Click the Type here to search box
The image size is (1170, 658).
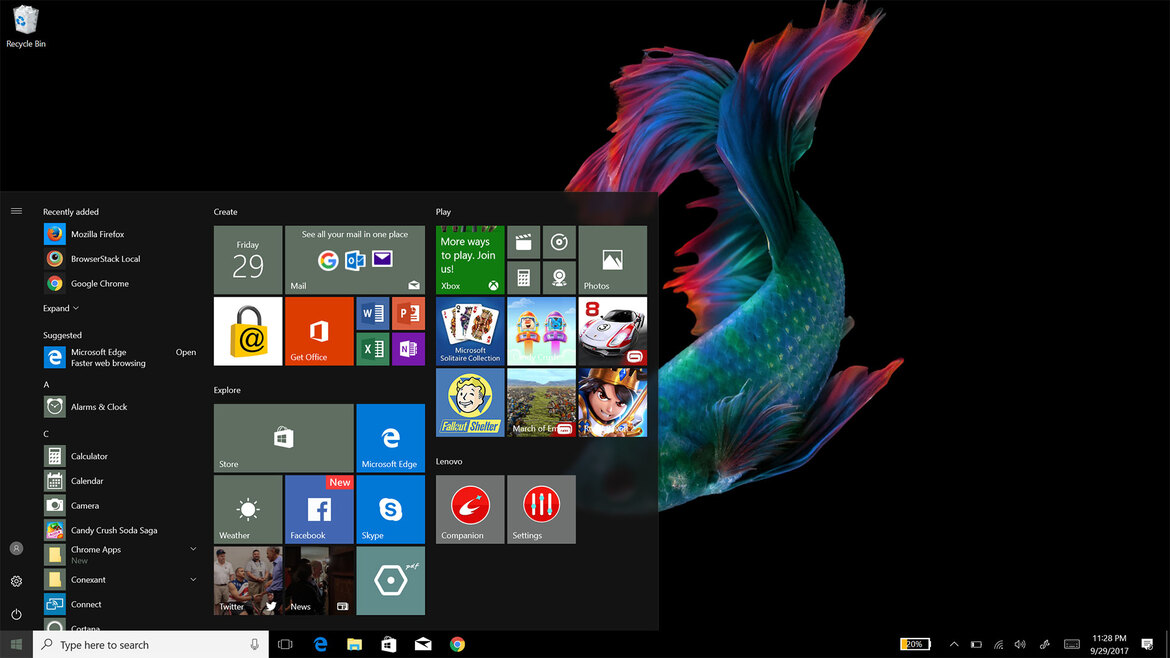click(151, 645)
